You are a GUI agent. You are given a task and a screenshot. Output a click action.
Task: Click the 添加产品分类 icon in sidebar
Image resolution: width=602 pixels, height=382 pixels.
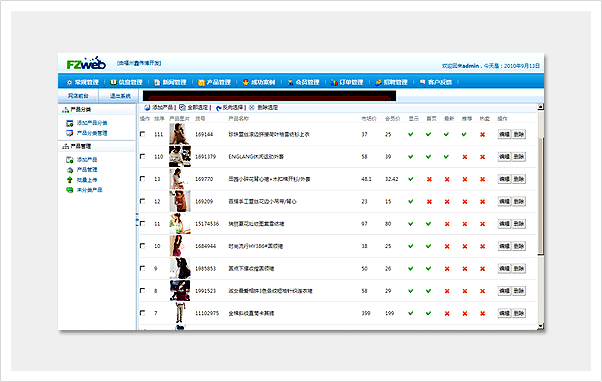click(x=69, y=123)
